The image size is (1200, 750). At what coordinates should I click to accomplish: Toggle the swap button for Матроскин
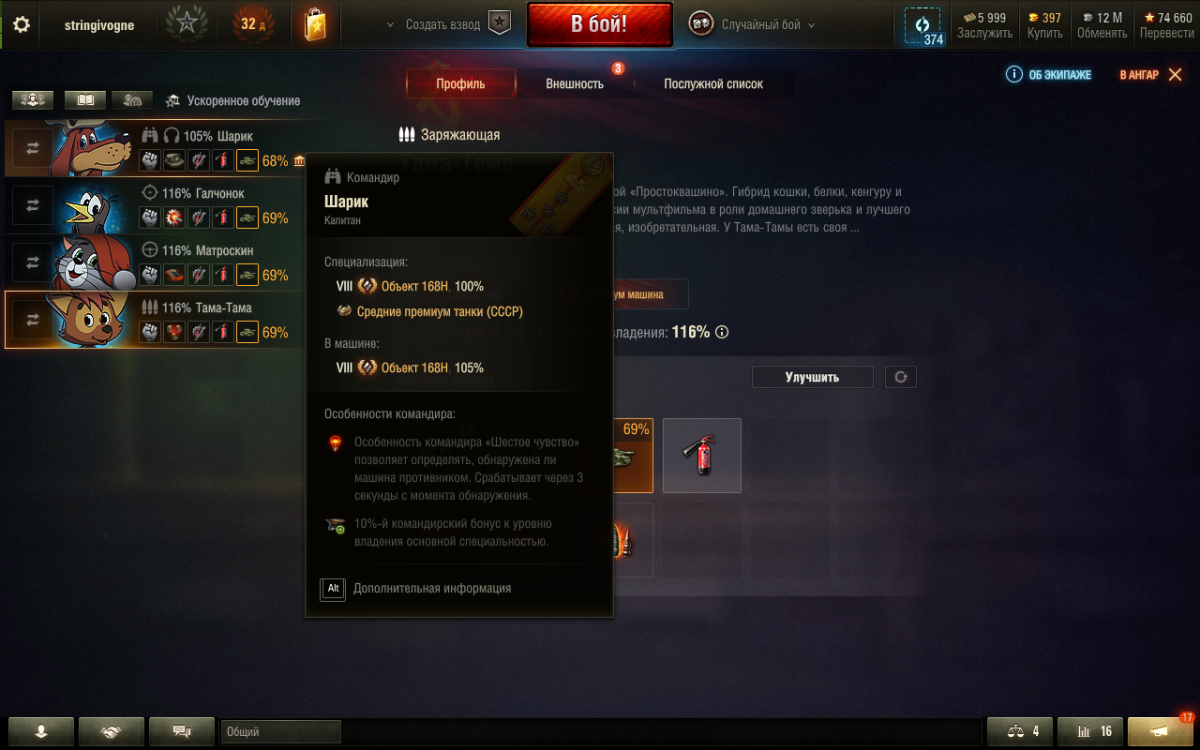(32, 262)
